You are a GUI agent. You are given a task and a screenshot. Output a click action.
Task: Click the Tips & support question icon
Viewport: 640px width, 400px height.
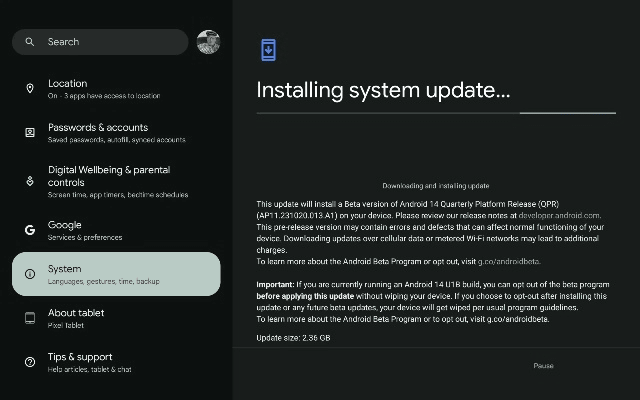30,362
